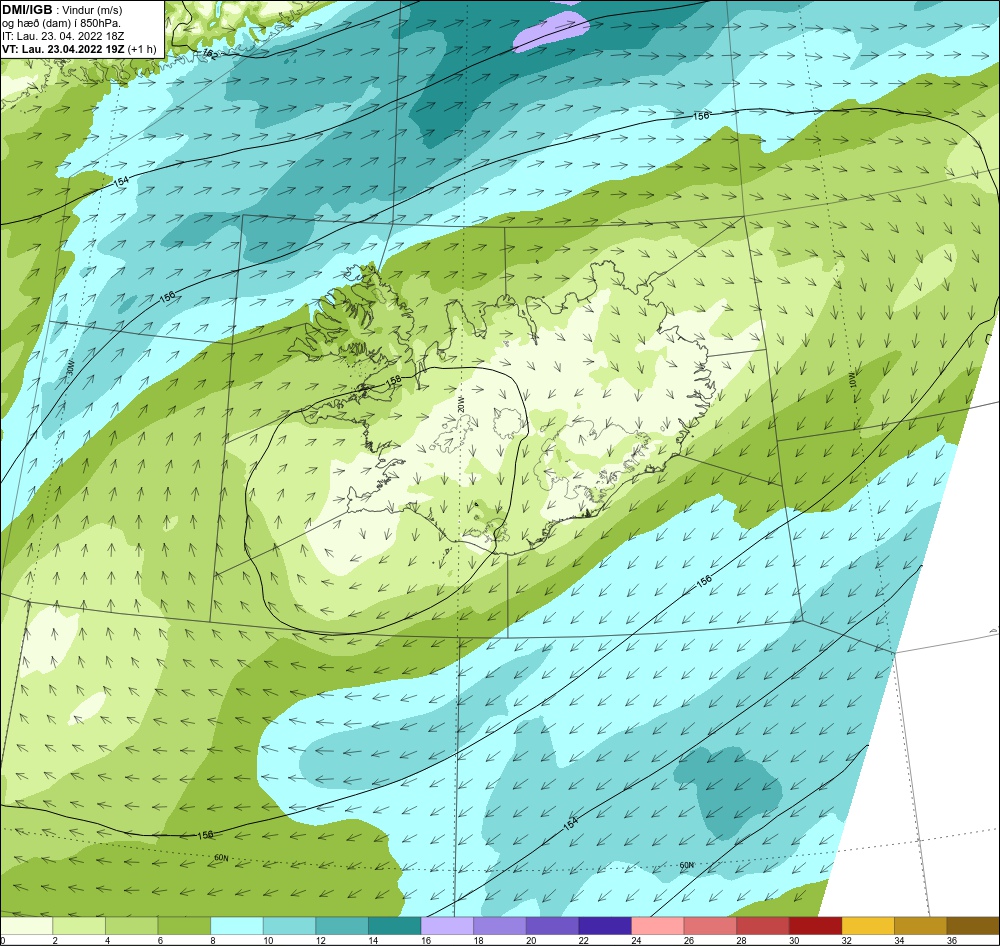Select the 26–28 m/s salmon legend swatch
Image resolution: width=1000 pixels, height=946 pixels.
(710, 925)
